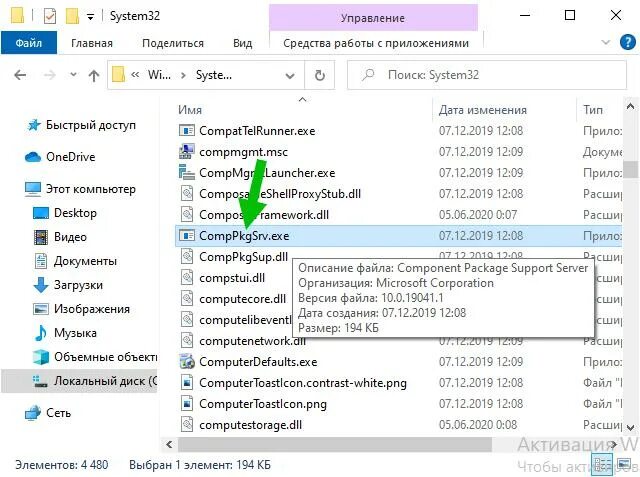Screen dimensions: 640x477
Task: Click the CompMgmtLauncher.exe file icon
Action: pos(187,173)
